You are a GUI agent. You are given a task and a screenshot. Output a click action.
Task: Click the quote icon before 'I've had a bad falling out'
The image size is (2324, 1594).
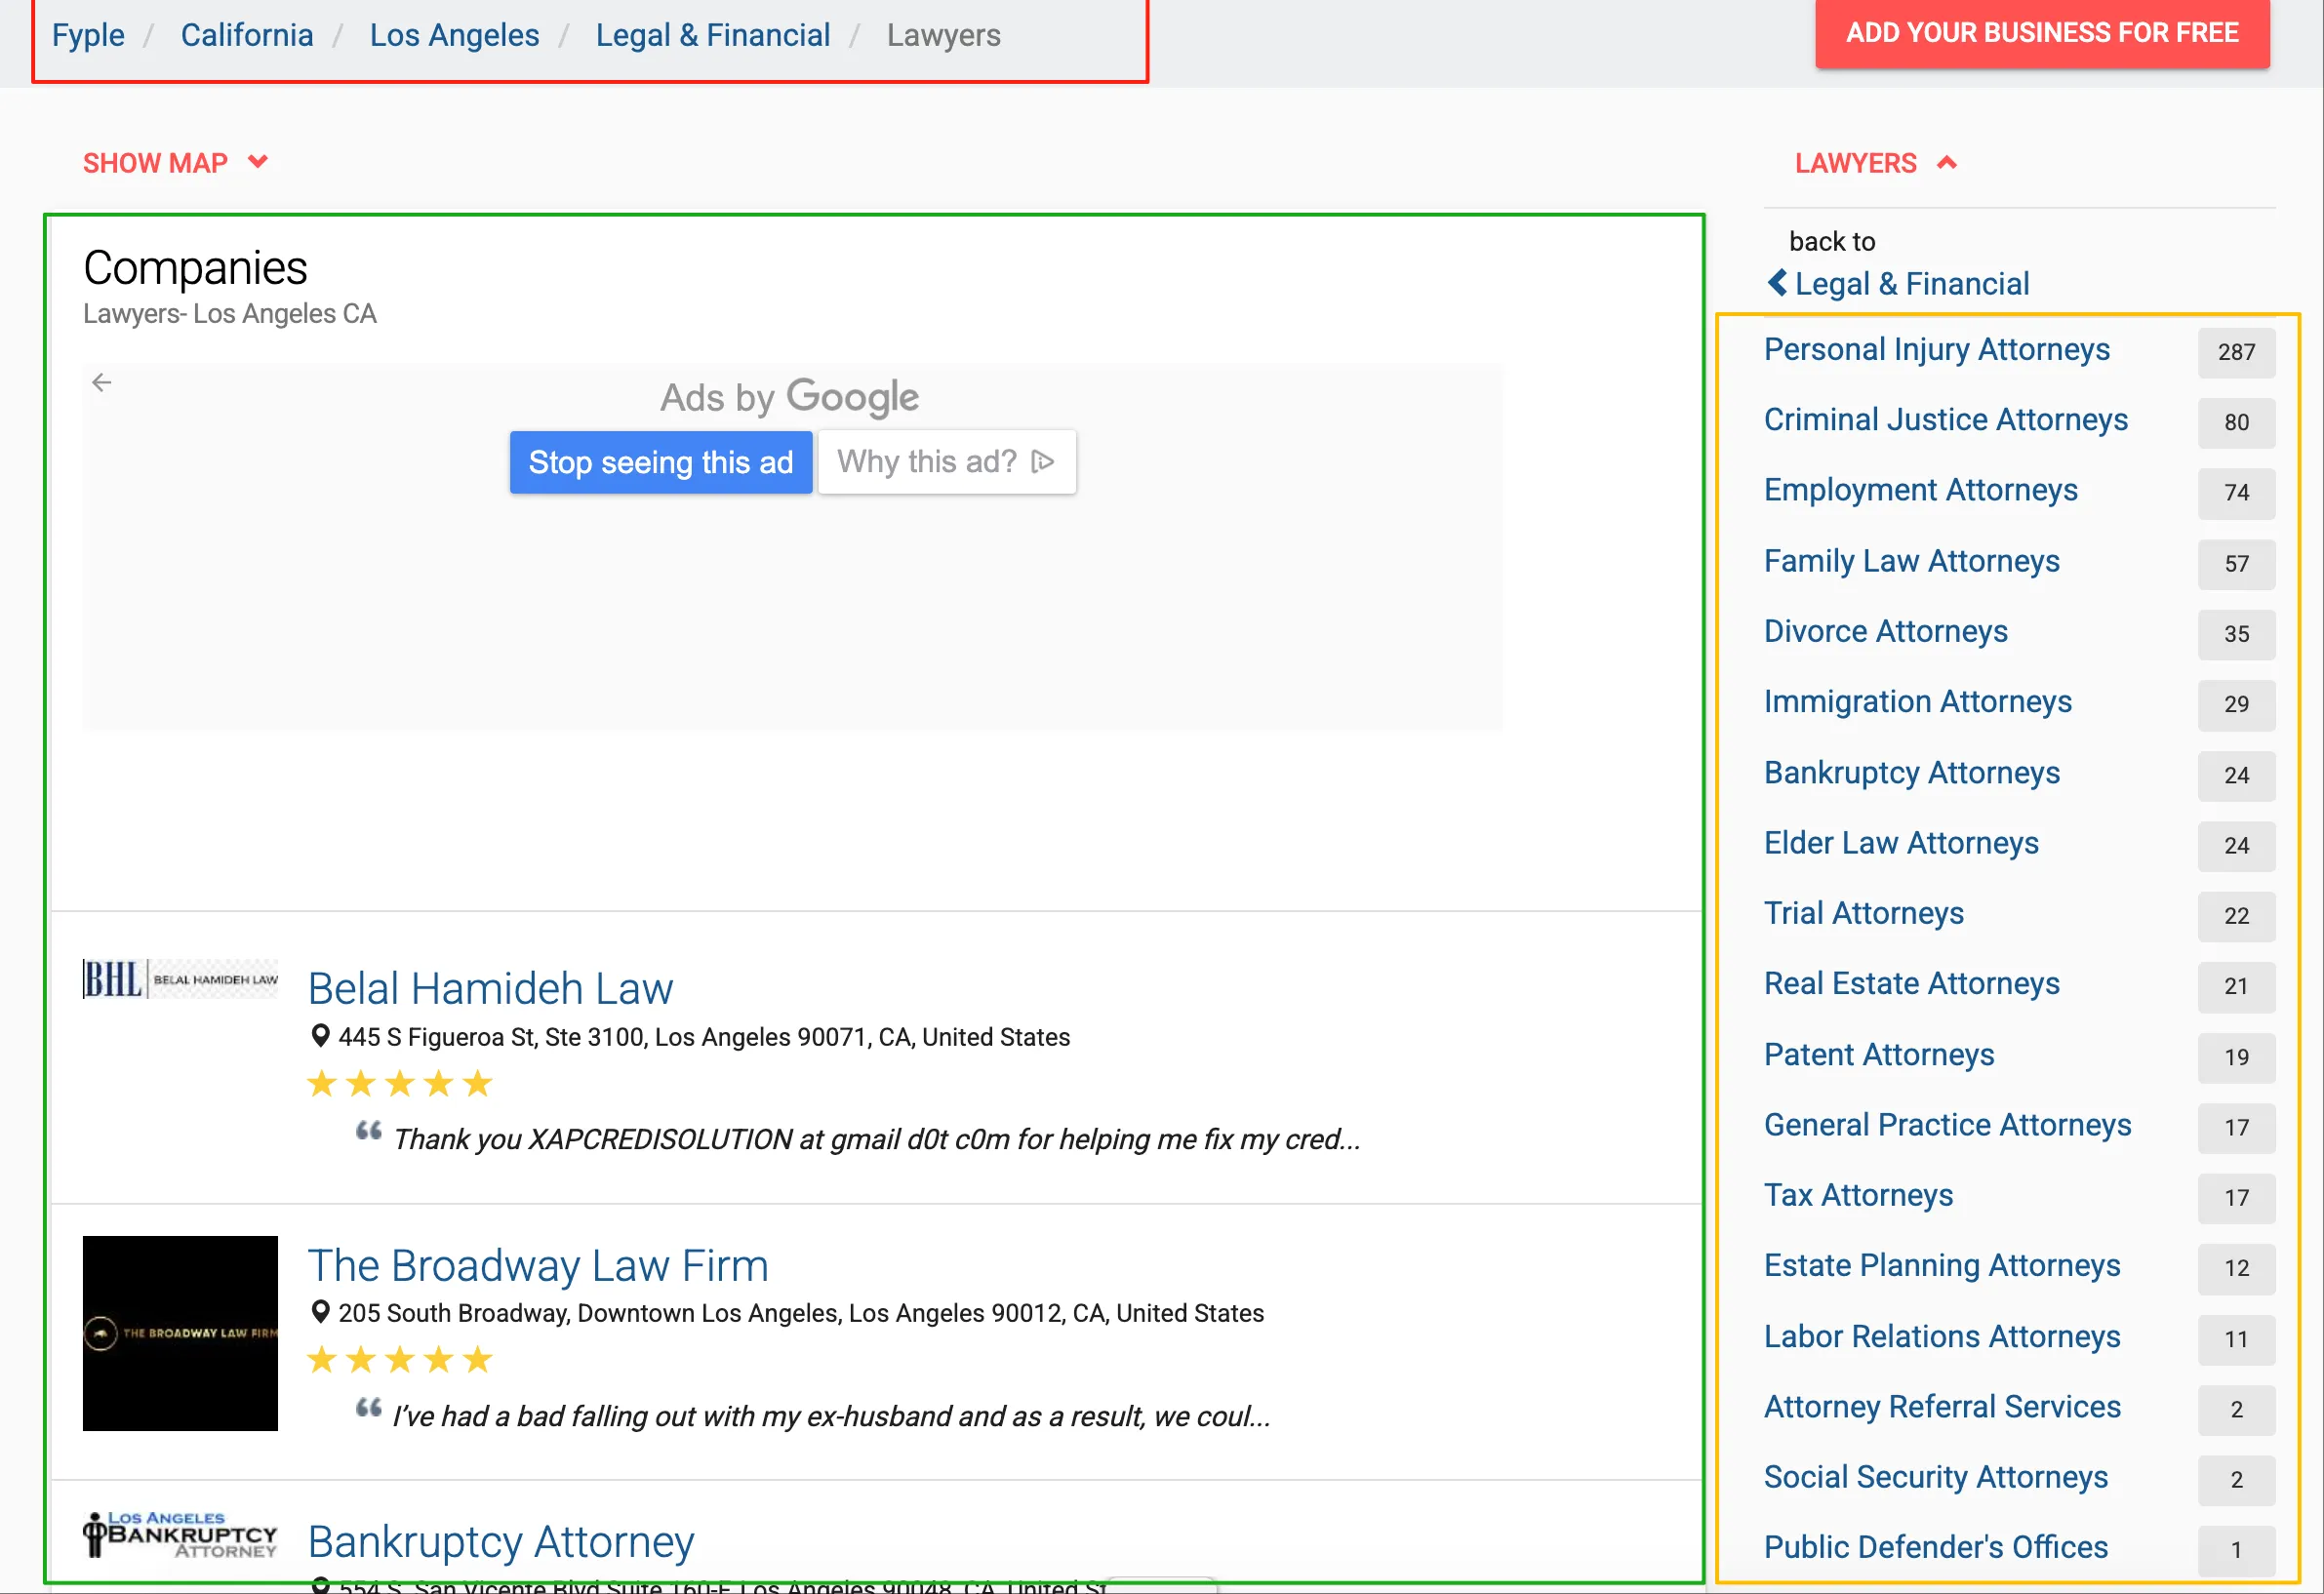click(369, 1408)
